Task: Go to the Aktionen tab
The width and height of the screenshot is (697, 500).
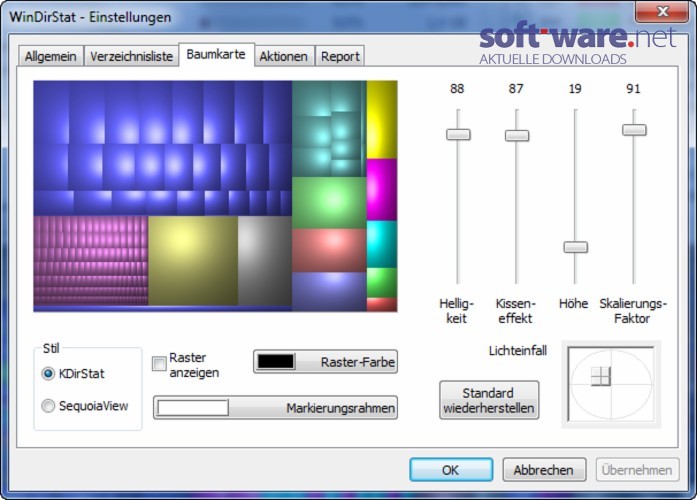Action: click(x=284, y=56)
